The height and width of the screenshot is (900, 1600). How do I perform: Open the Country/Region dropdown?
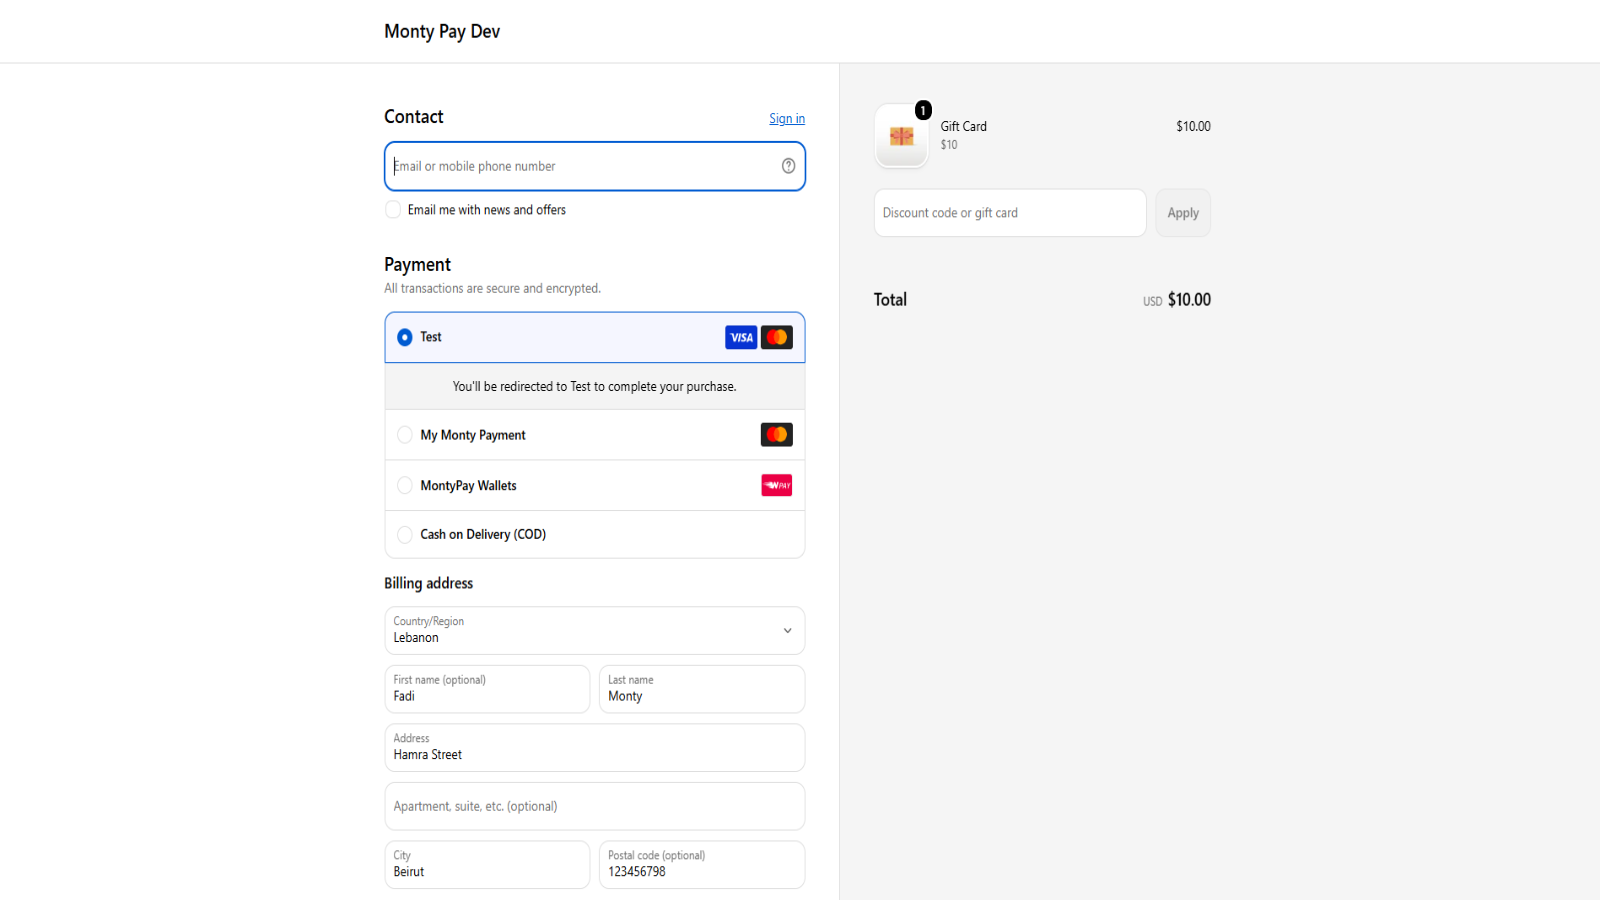point(595,630)
